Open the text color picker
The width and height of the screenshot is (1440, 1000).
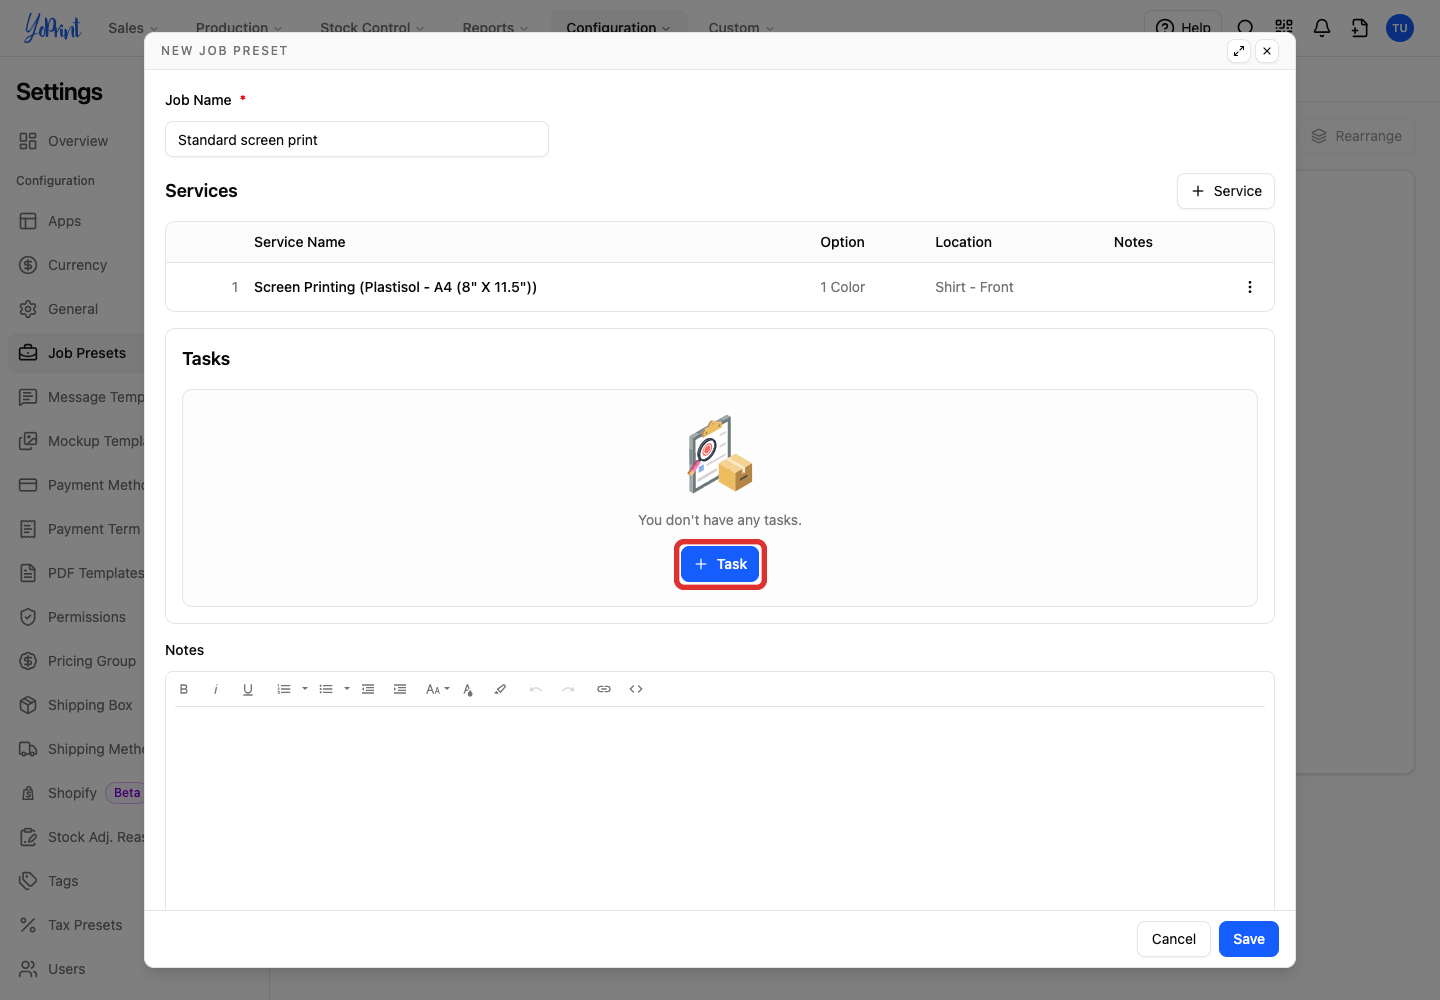[x=468, y=689]
